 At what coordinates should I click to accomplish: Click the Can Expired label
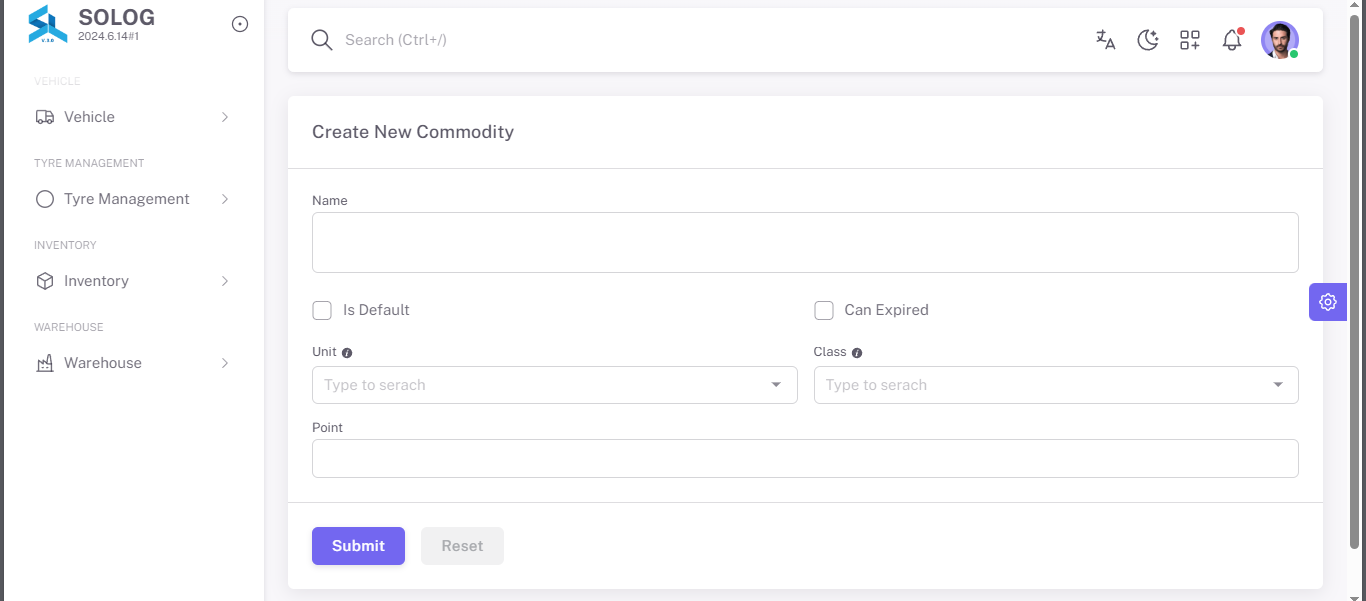coord(886,310)
